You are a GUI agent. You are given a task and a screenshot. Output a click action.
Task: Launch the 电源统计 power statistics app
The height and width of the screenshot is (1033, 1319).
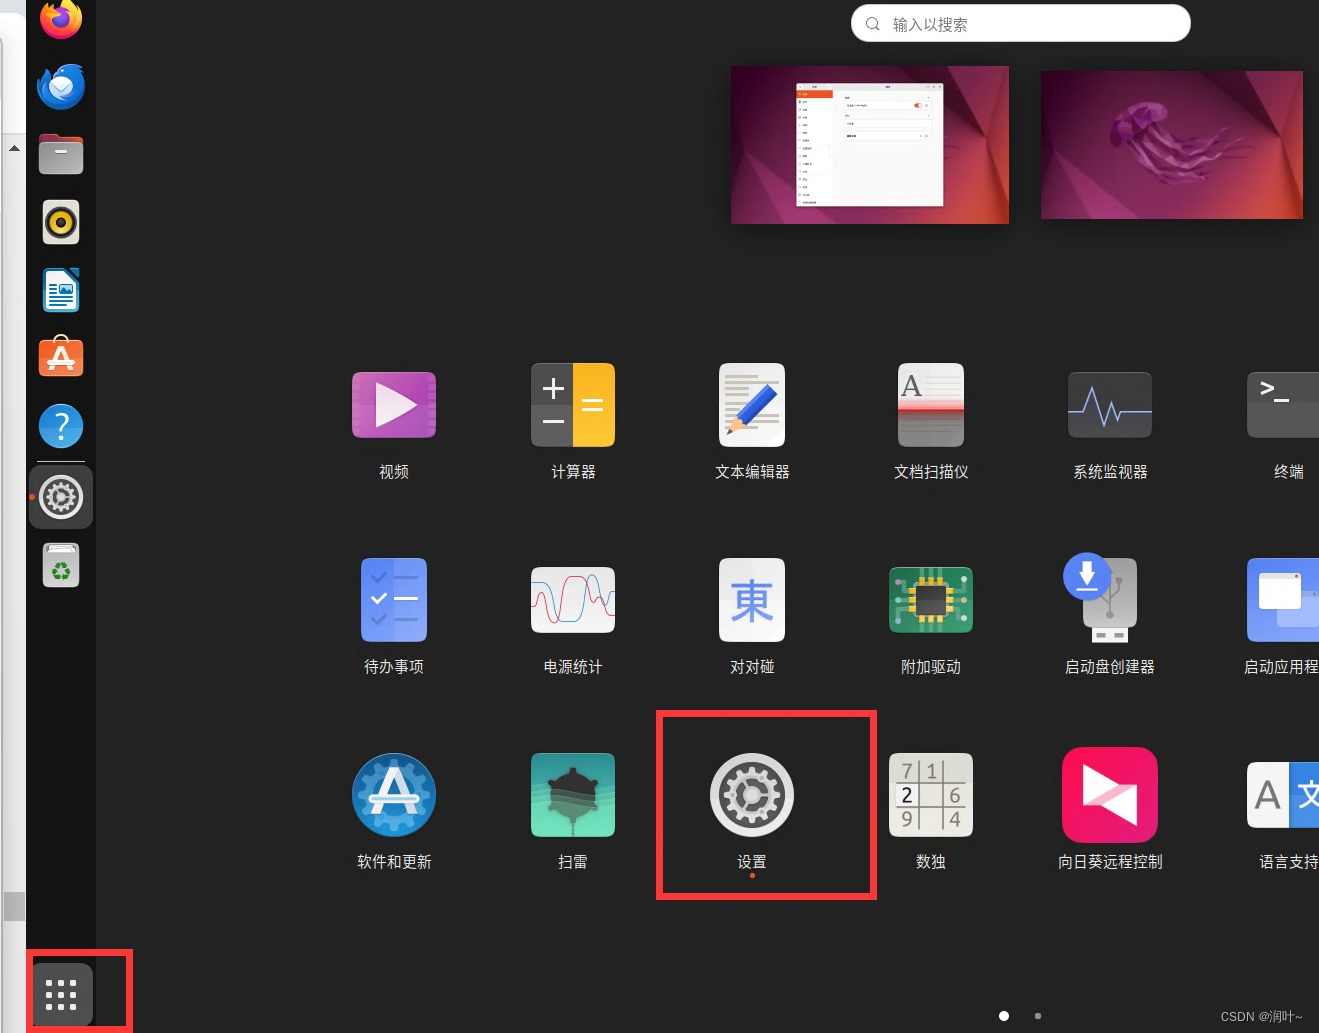click(573, 600)
